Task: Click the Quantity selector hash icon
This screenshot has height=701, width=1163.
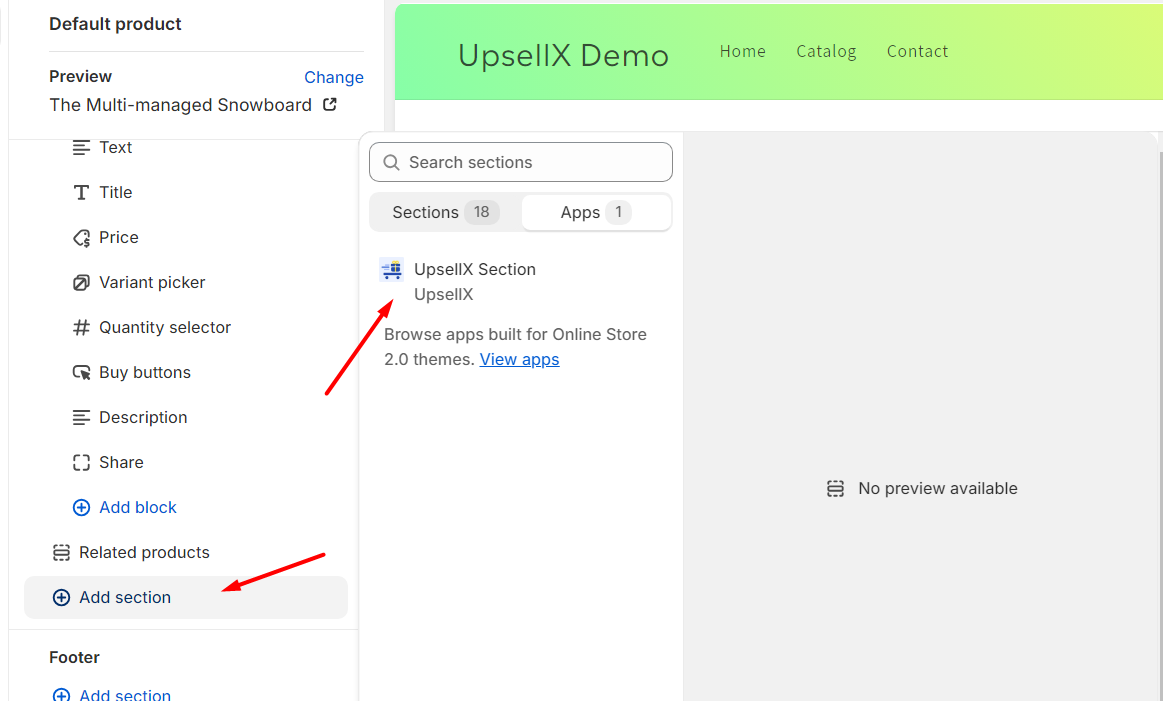Action: tap(81, 328)
